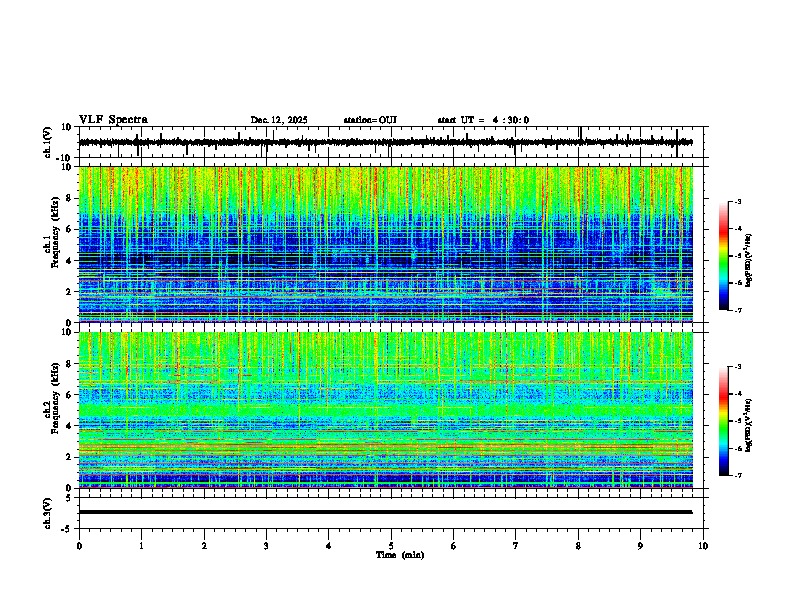Click the "VLF Spectra" title text
Viewport: 792px width, 612px height.
pos(113,120)
